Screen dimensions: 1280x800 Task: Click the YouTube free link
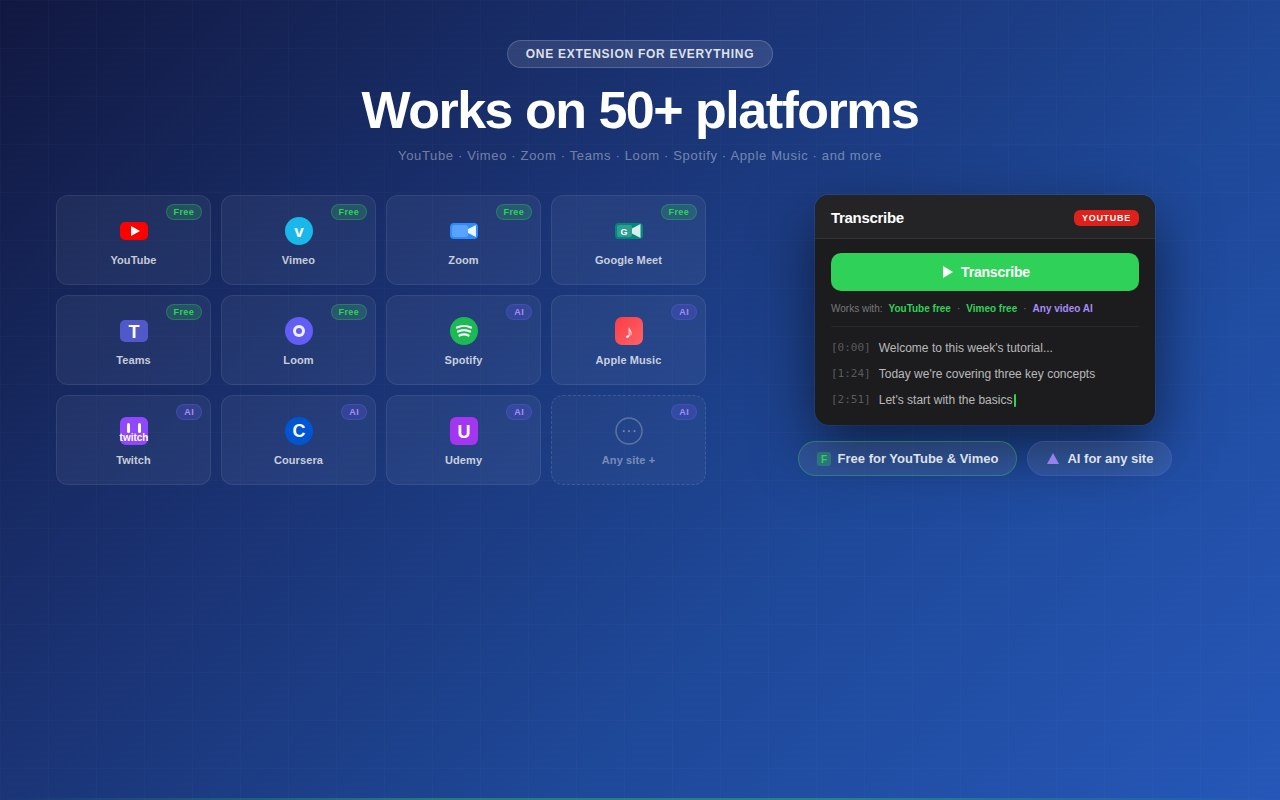[x=920, y=309]
